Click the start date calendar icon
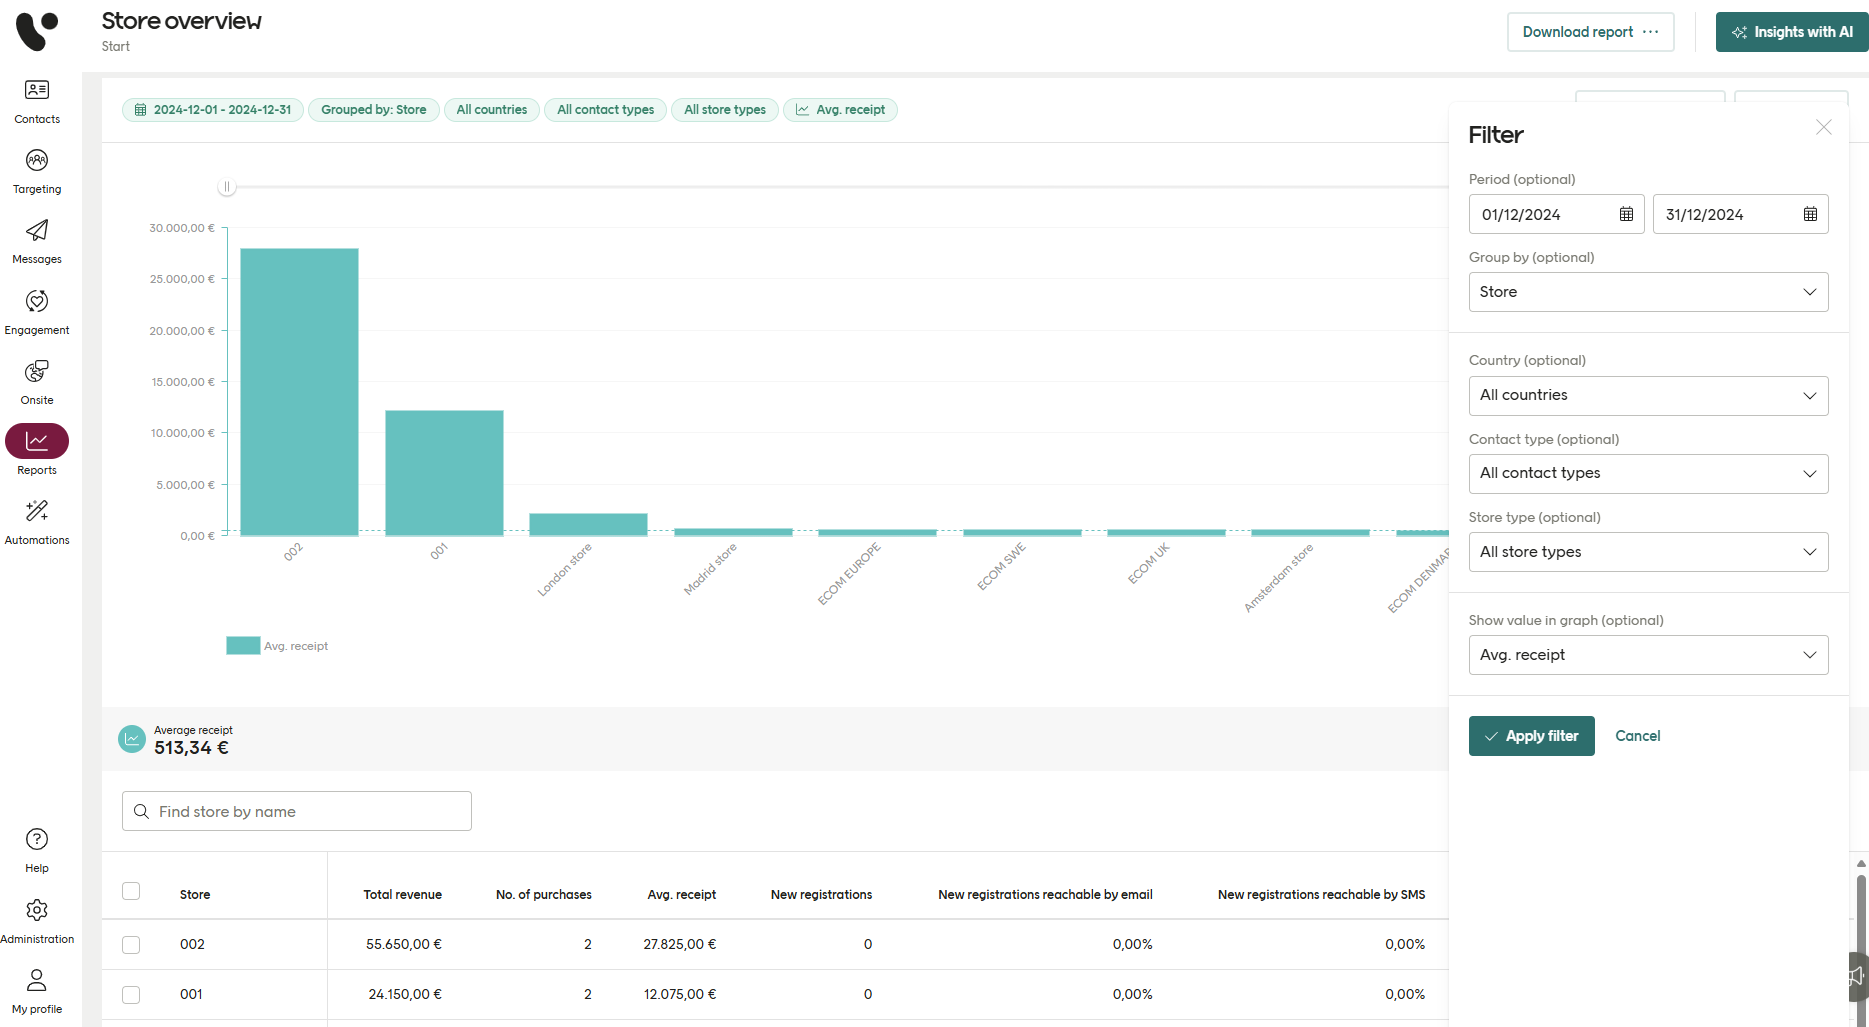Viewport: 1869px width, 1027px height. (x=1626, y=214)
